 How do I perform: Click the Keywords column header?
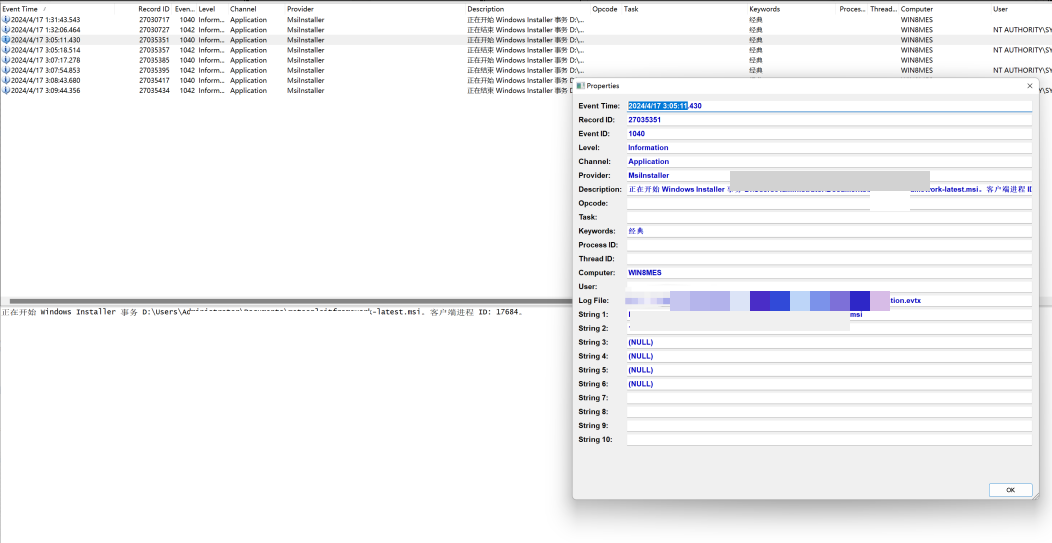click(764, 9)
